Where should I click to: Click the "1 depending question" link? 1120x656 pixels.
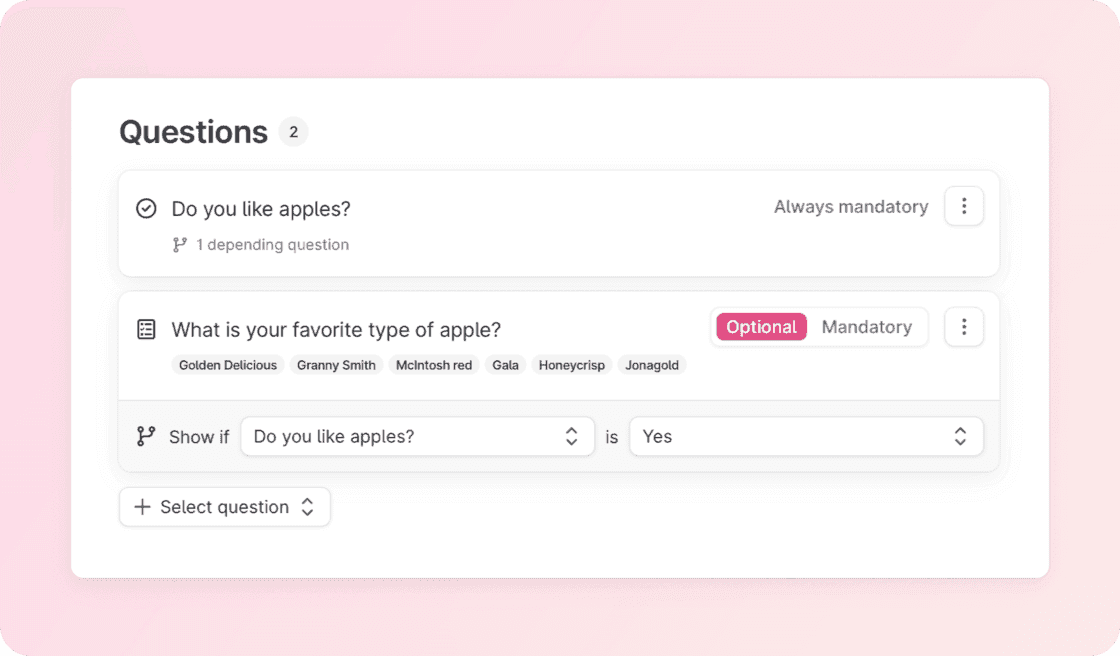pyautogui.click(x=272, y=245)
